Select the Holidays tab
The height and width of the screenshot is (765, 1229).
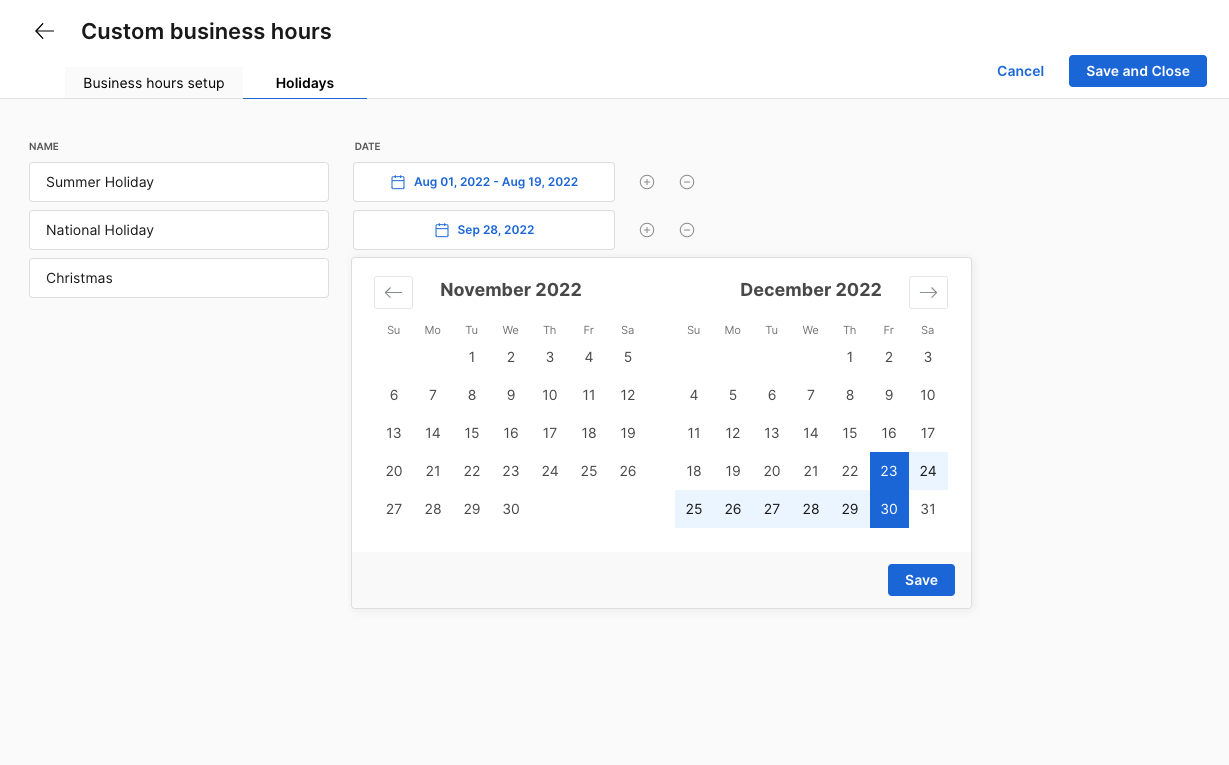pyautogui.click(x=305, y=83)
